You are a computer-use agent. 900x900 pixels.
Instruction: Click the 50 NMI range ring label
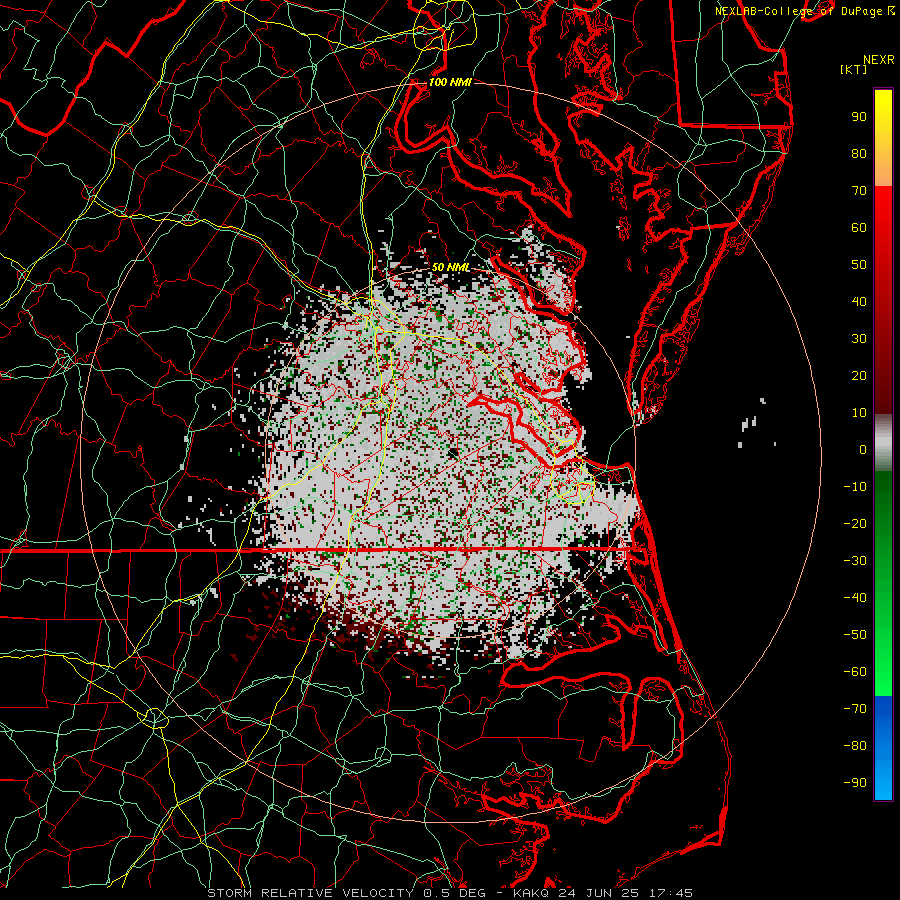pos(451,267)
